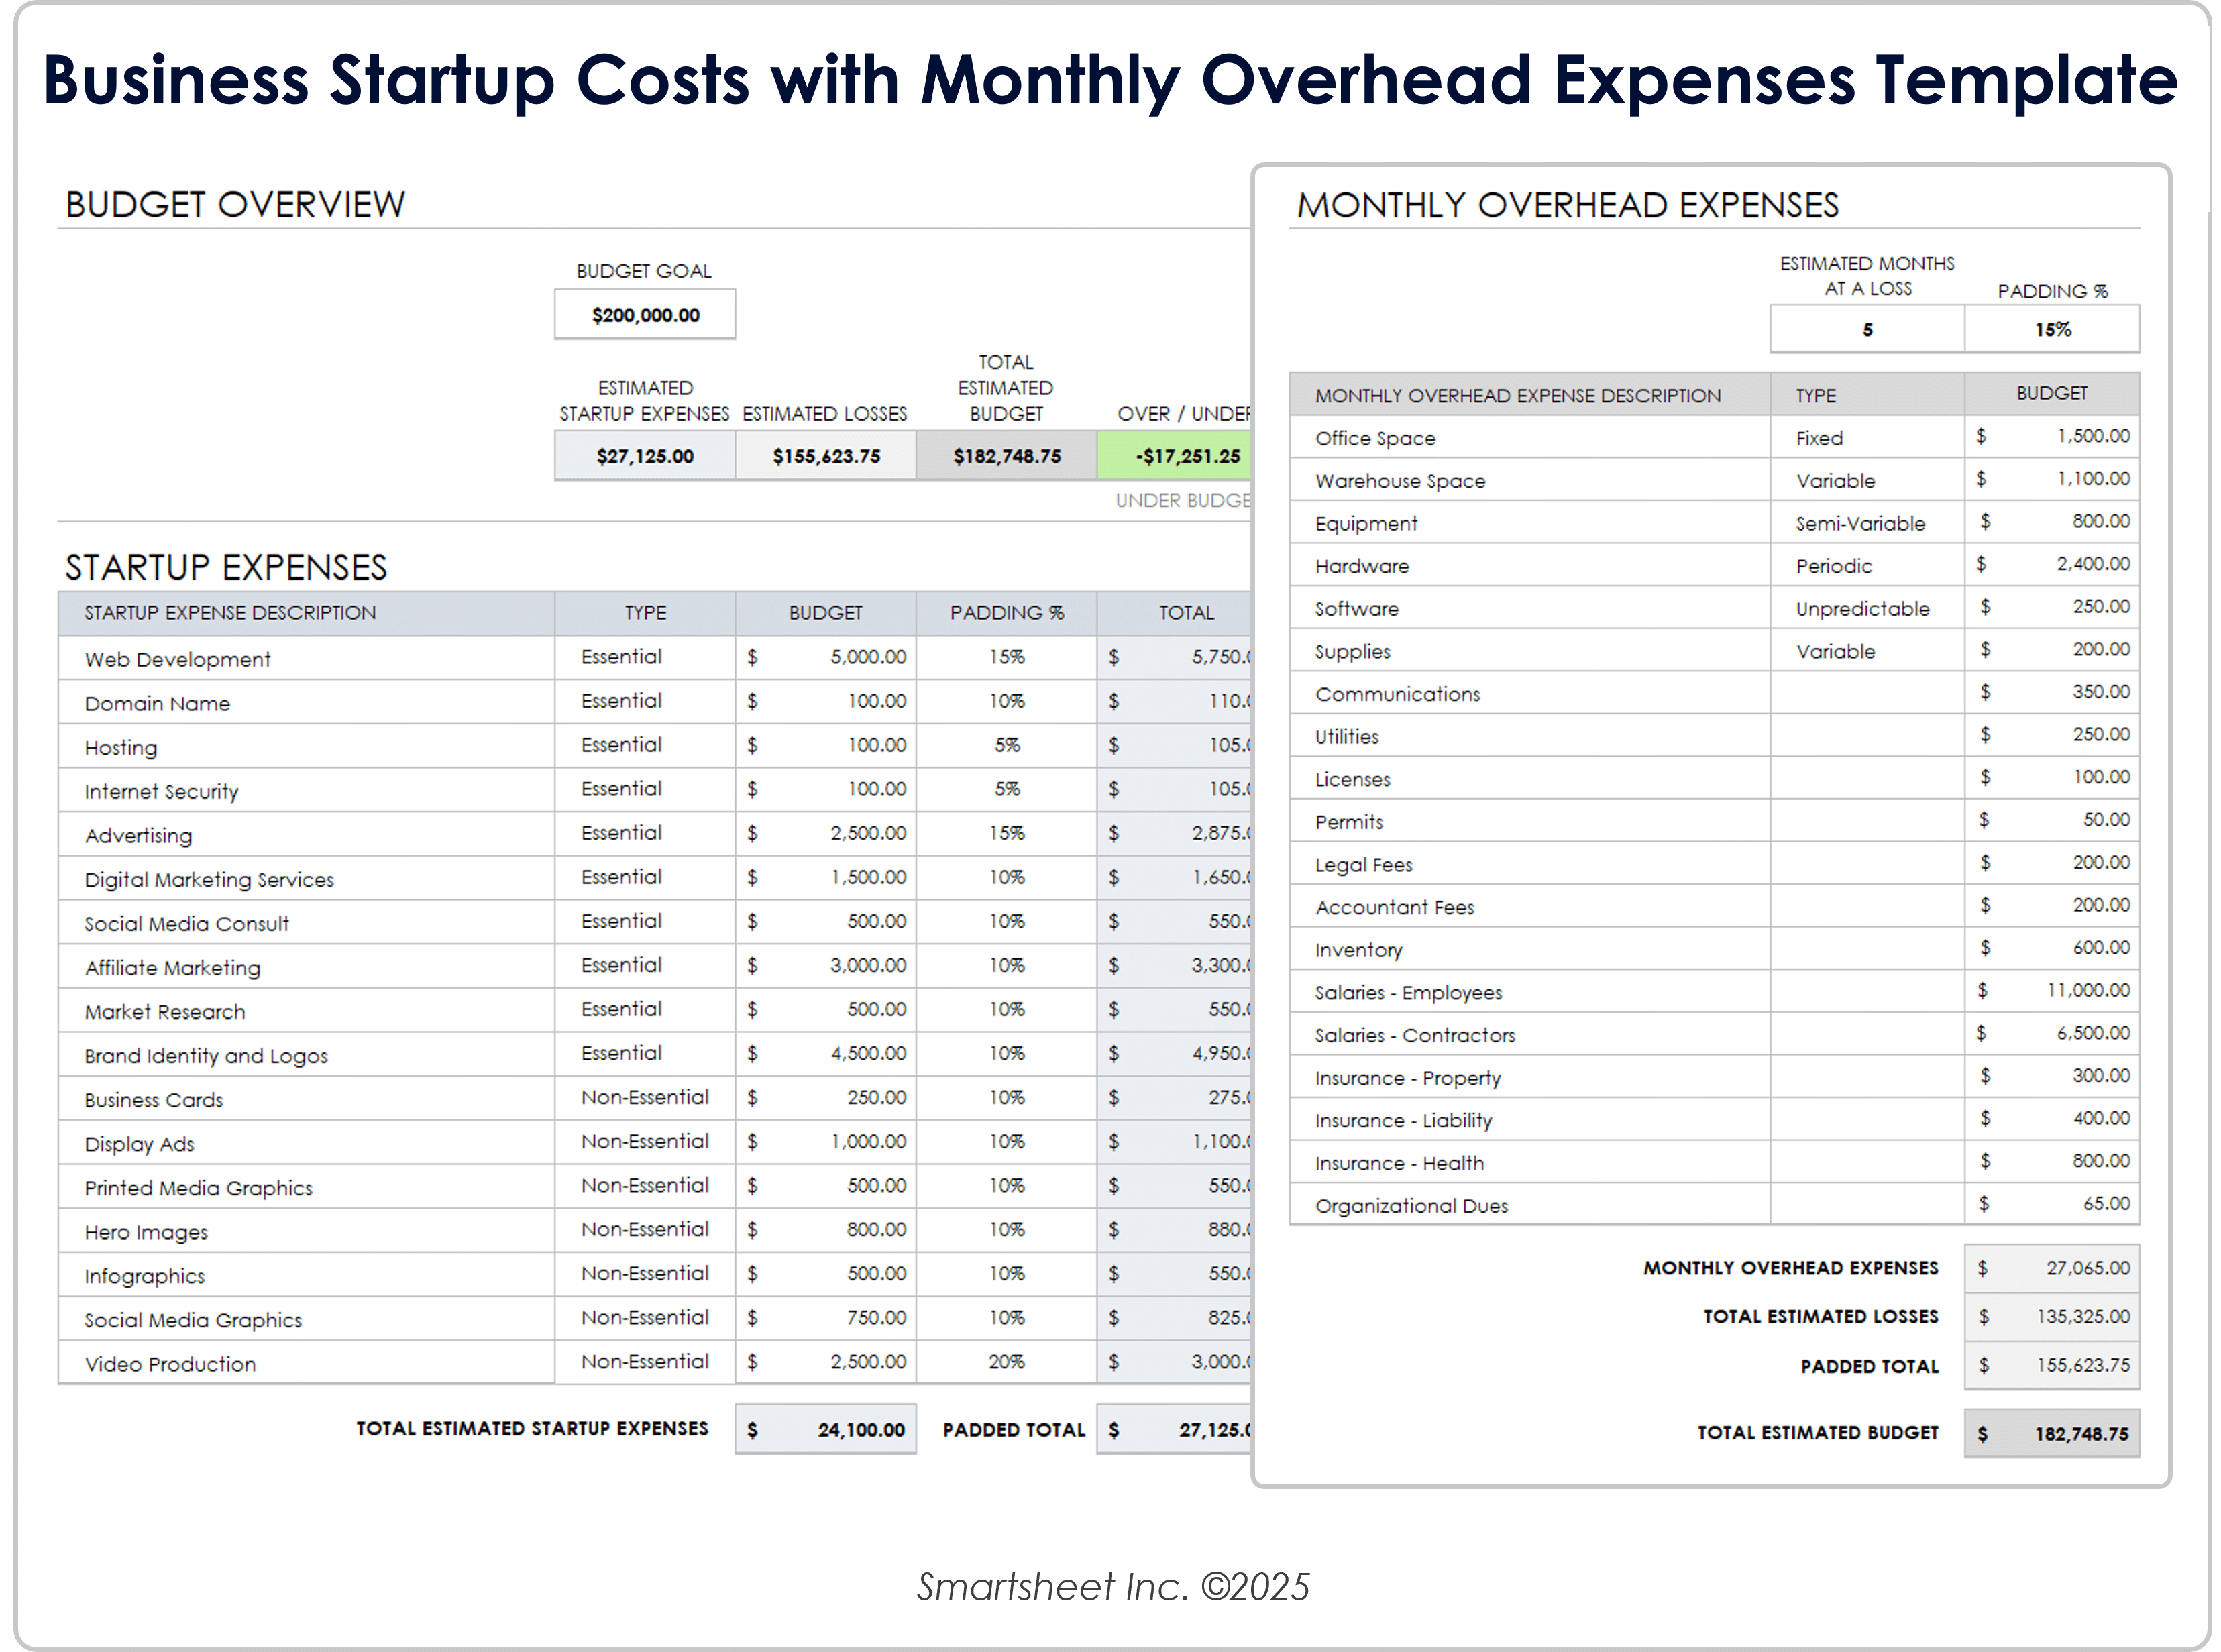
Task: Select the Estimated Losses $155,623.75 cell
Action: pos(826,456)
